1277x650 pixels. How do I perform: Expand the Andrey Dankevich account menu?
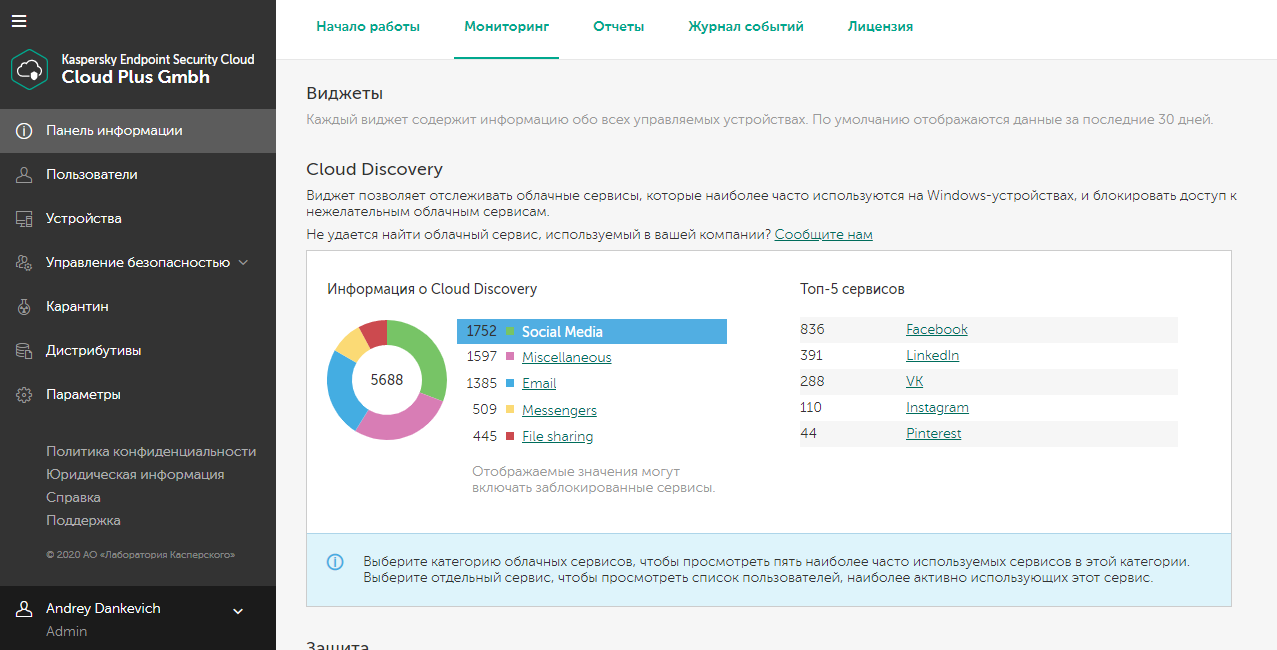click(238, 610)
